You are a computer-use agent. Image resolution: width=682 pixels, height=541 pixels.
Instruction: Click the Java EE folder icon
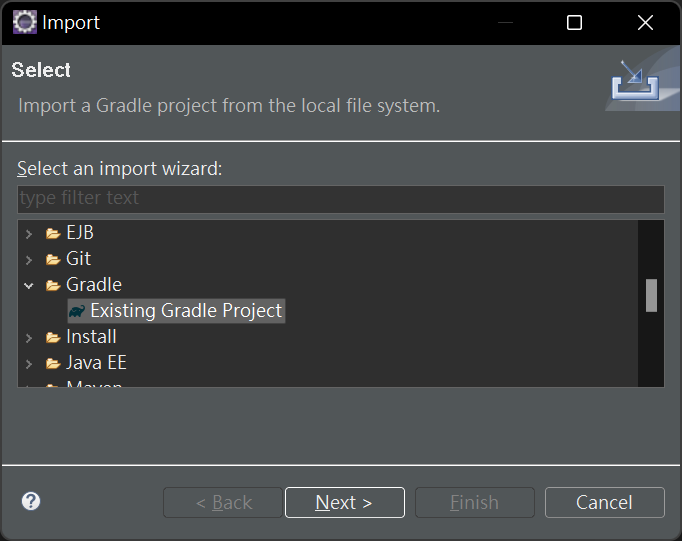[x=53, y=363]
